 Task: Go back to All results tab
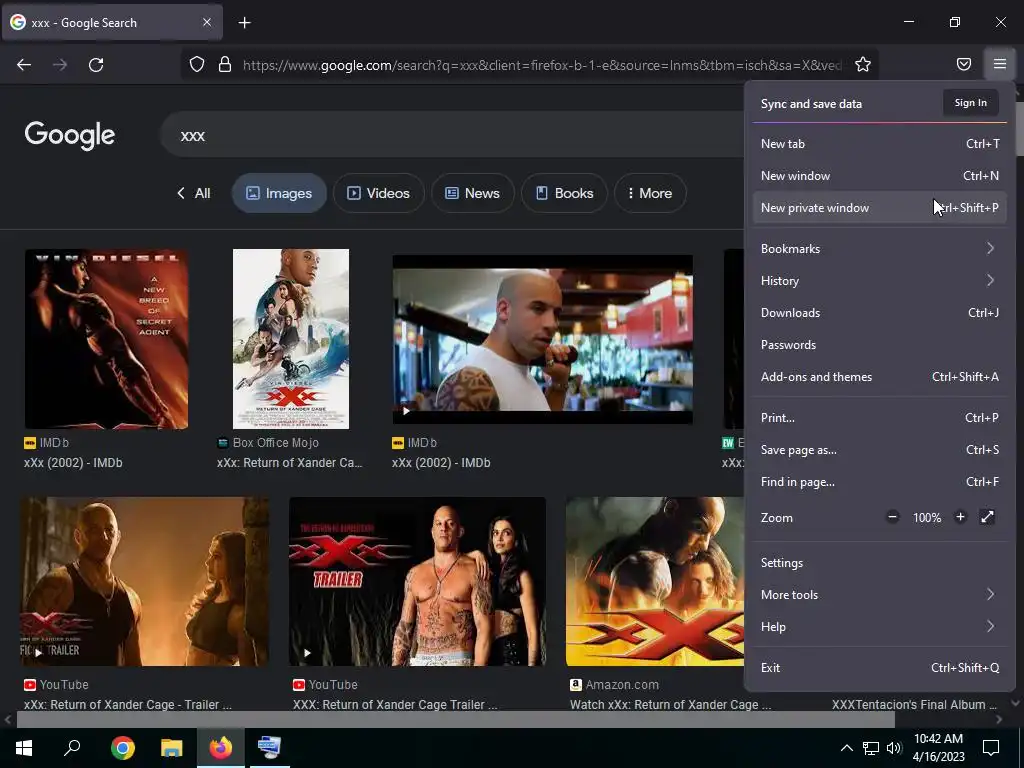click(x=193, y=193)
